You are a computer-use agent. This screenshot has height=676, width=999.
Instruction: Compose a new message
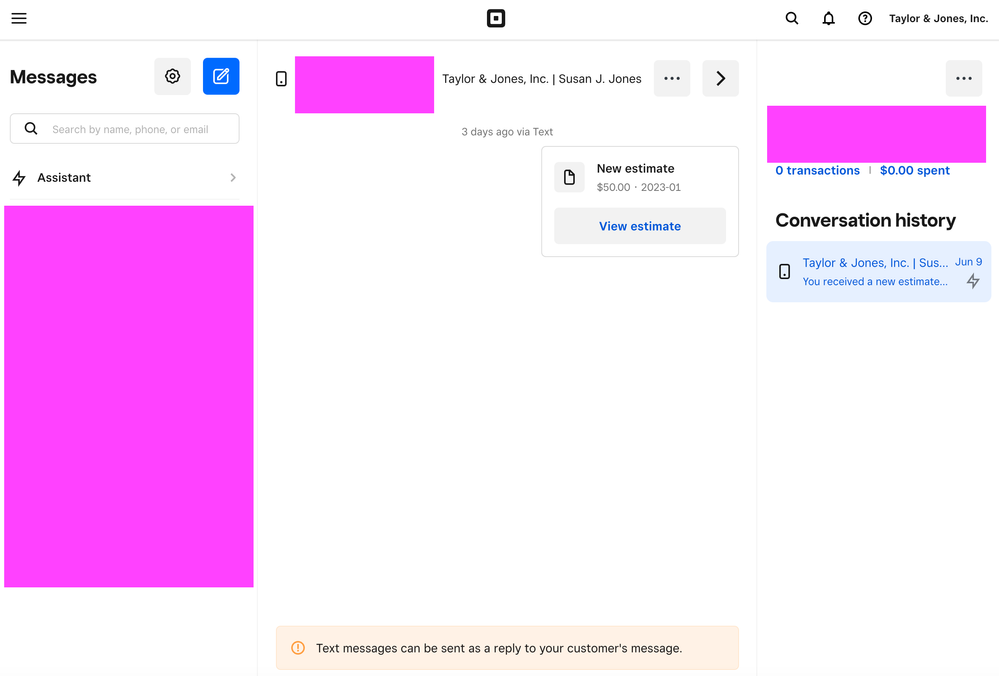[x=221, y=77]
